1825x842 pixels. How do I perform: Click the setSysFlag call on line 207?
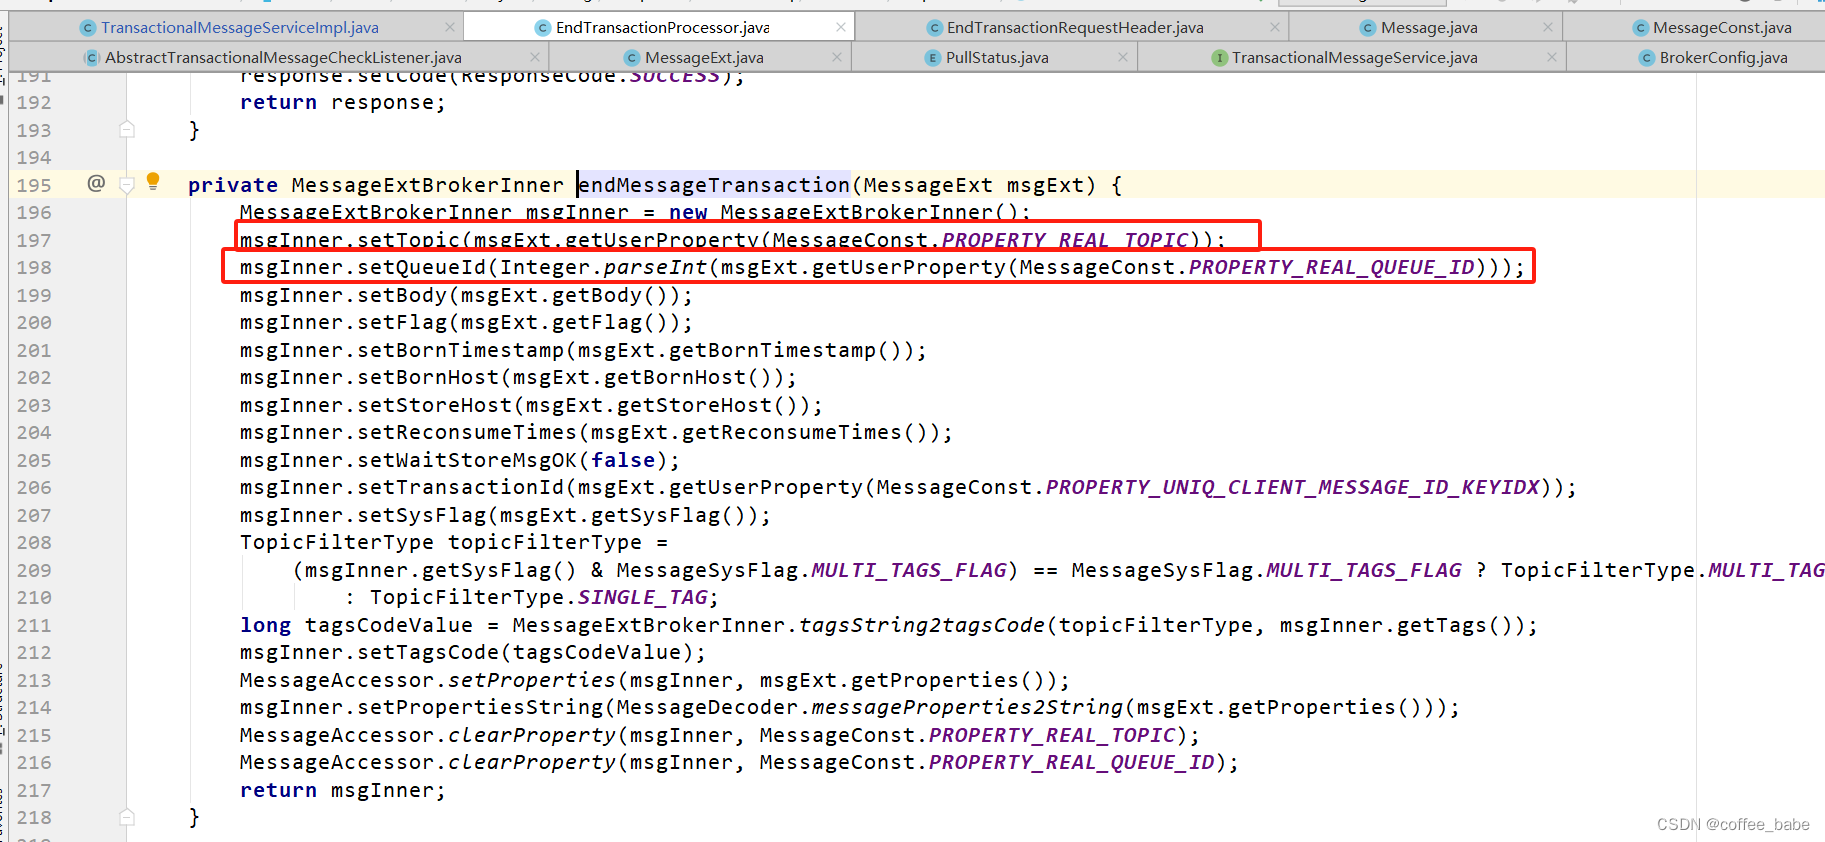(x=422, y=515)
